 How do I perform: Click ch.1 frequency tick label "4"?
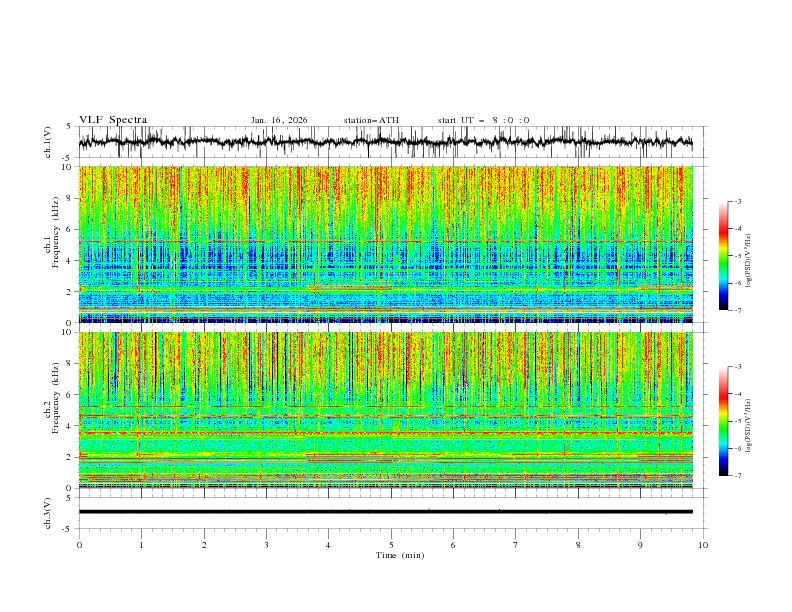coord(71,261)
